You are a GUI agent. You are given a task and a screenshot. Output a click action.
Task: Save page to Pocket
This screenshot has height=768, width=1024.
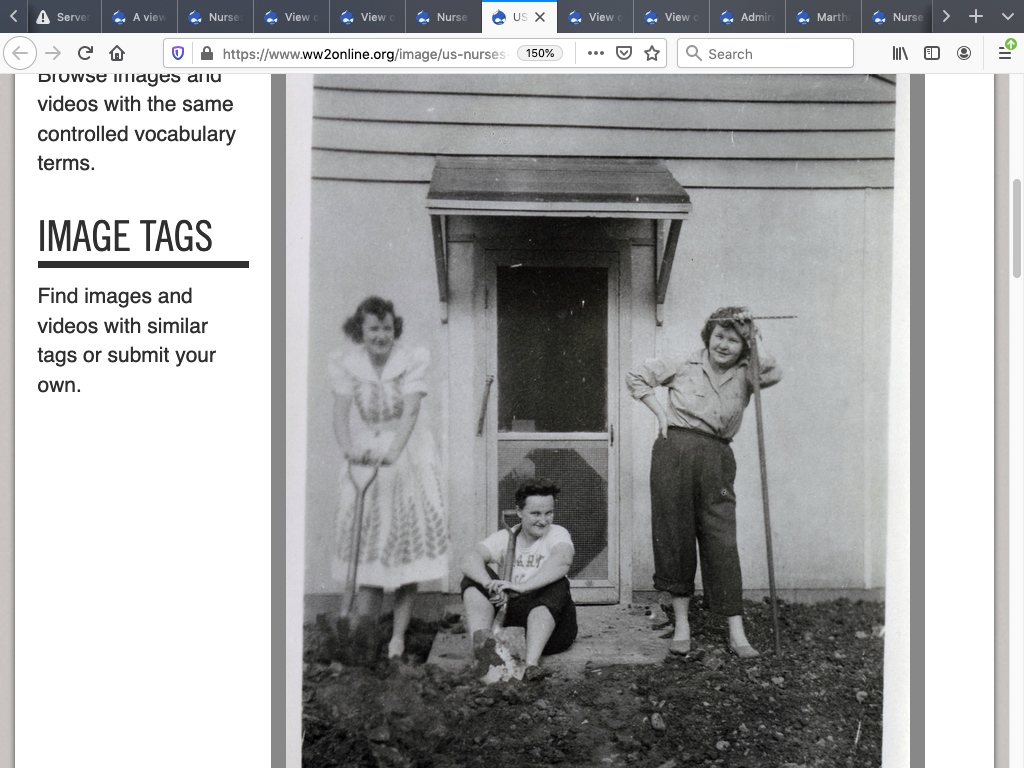[624, 53]
